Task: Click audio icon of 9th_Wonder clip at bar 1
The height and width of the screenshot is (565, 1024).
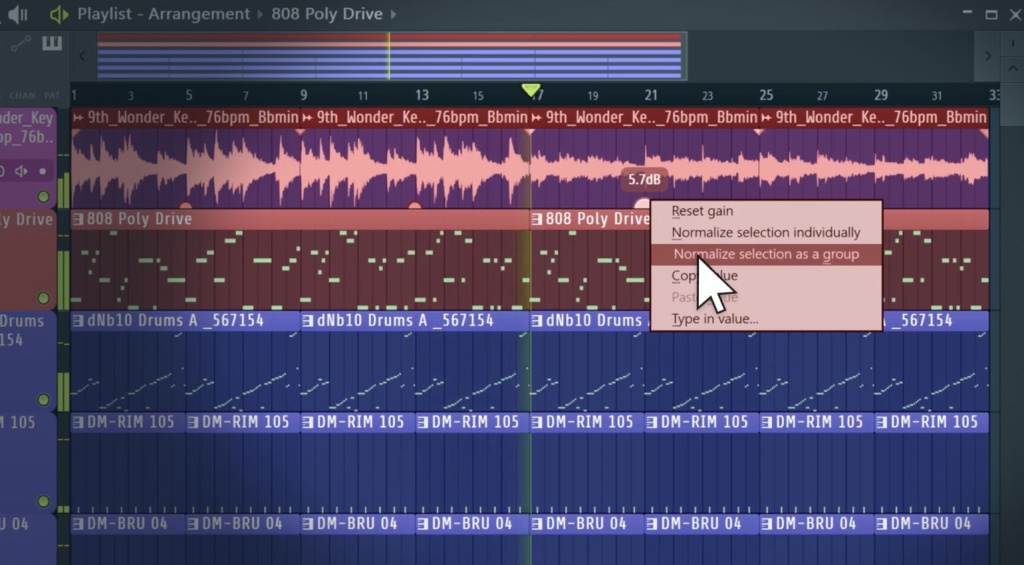Action: pos(78,118)
